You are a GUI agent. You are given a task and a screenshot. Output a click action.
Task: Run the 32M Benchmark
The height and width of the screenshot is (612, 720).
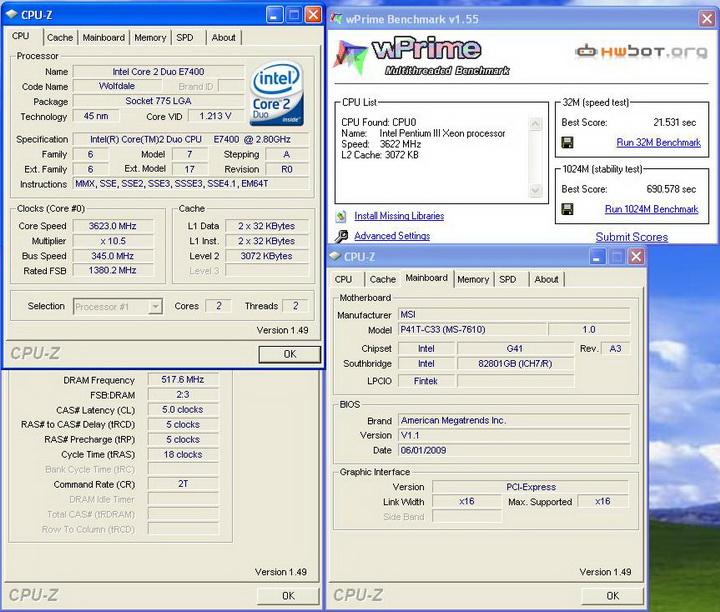pyautogui.click(x=658, y=142)
